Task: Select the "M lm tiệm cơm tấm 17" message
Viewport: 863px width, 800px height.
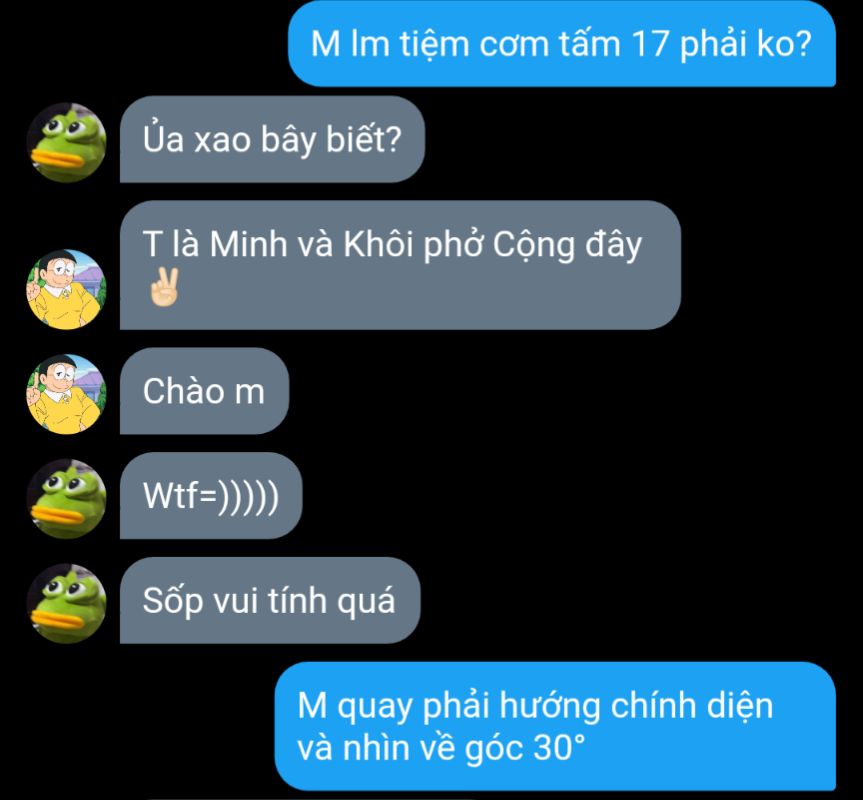Action: tap(562, 43)
